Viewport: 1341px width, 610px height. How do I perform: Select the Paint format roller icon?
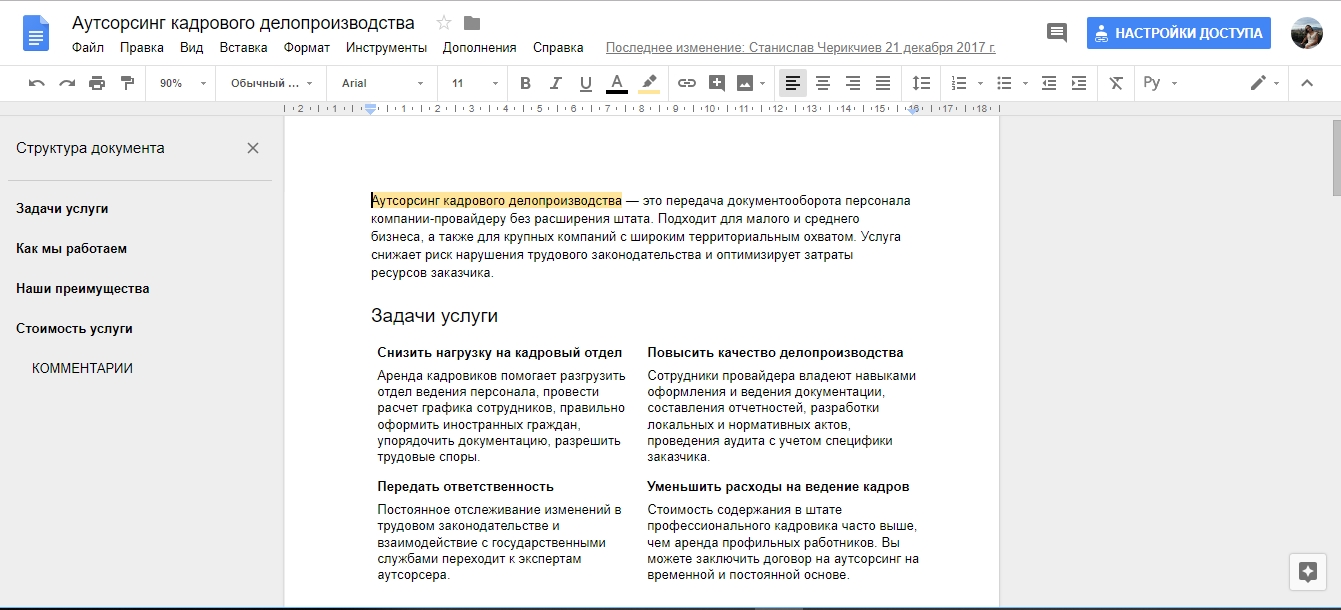127,83
